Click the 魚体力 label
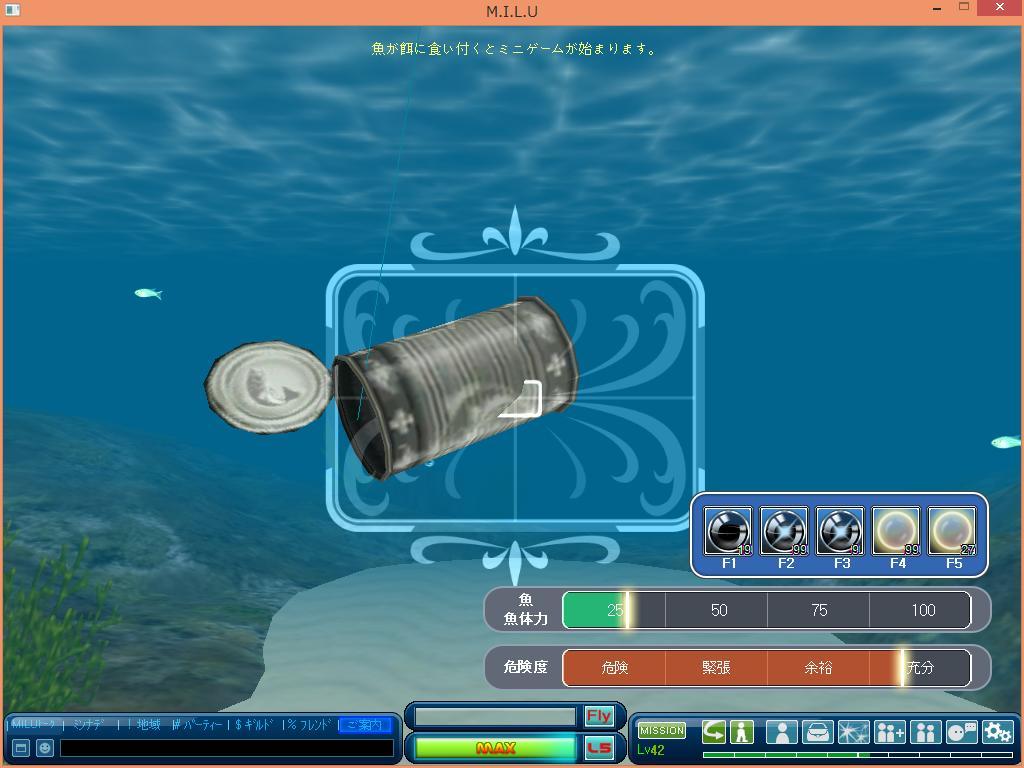The height and width of the screenshot is (768, 1024). tap(525, 618)
